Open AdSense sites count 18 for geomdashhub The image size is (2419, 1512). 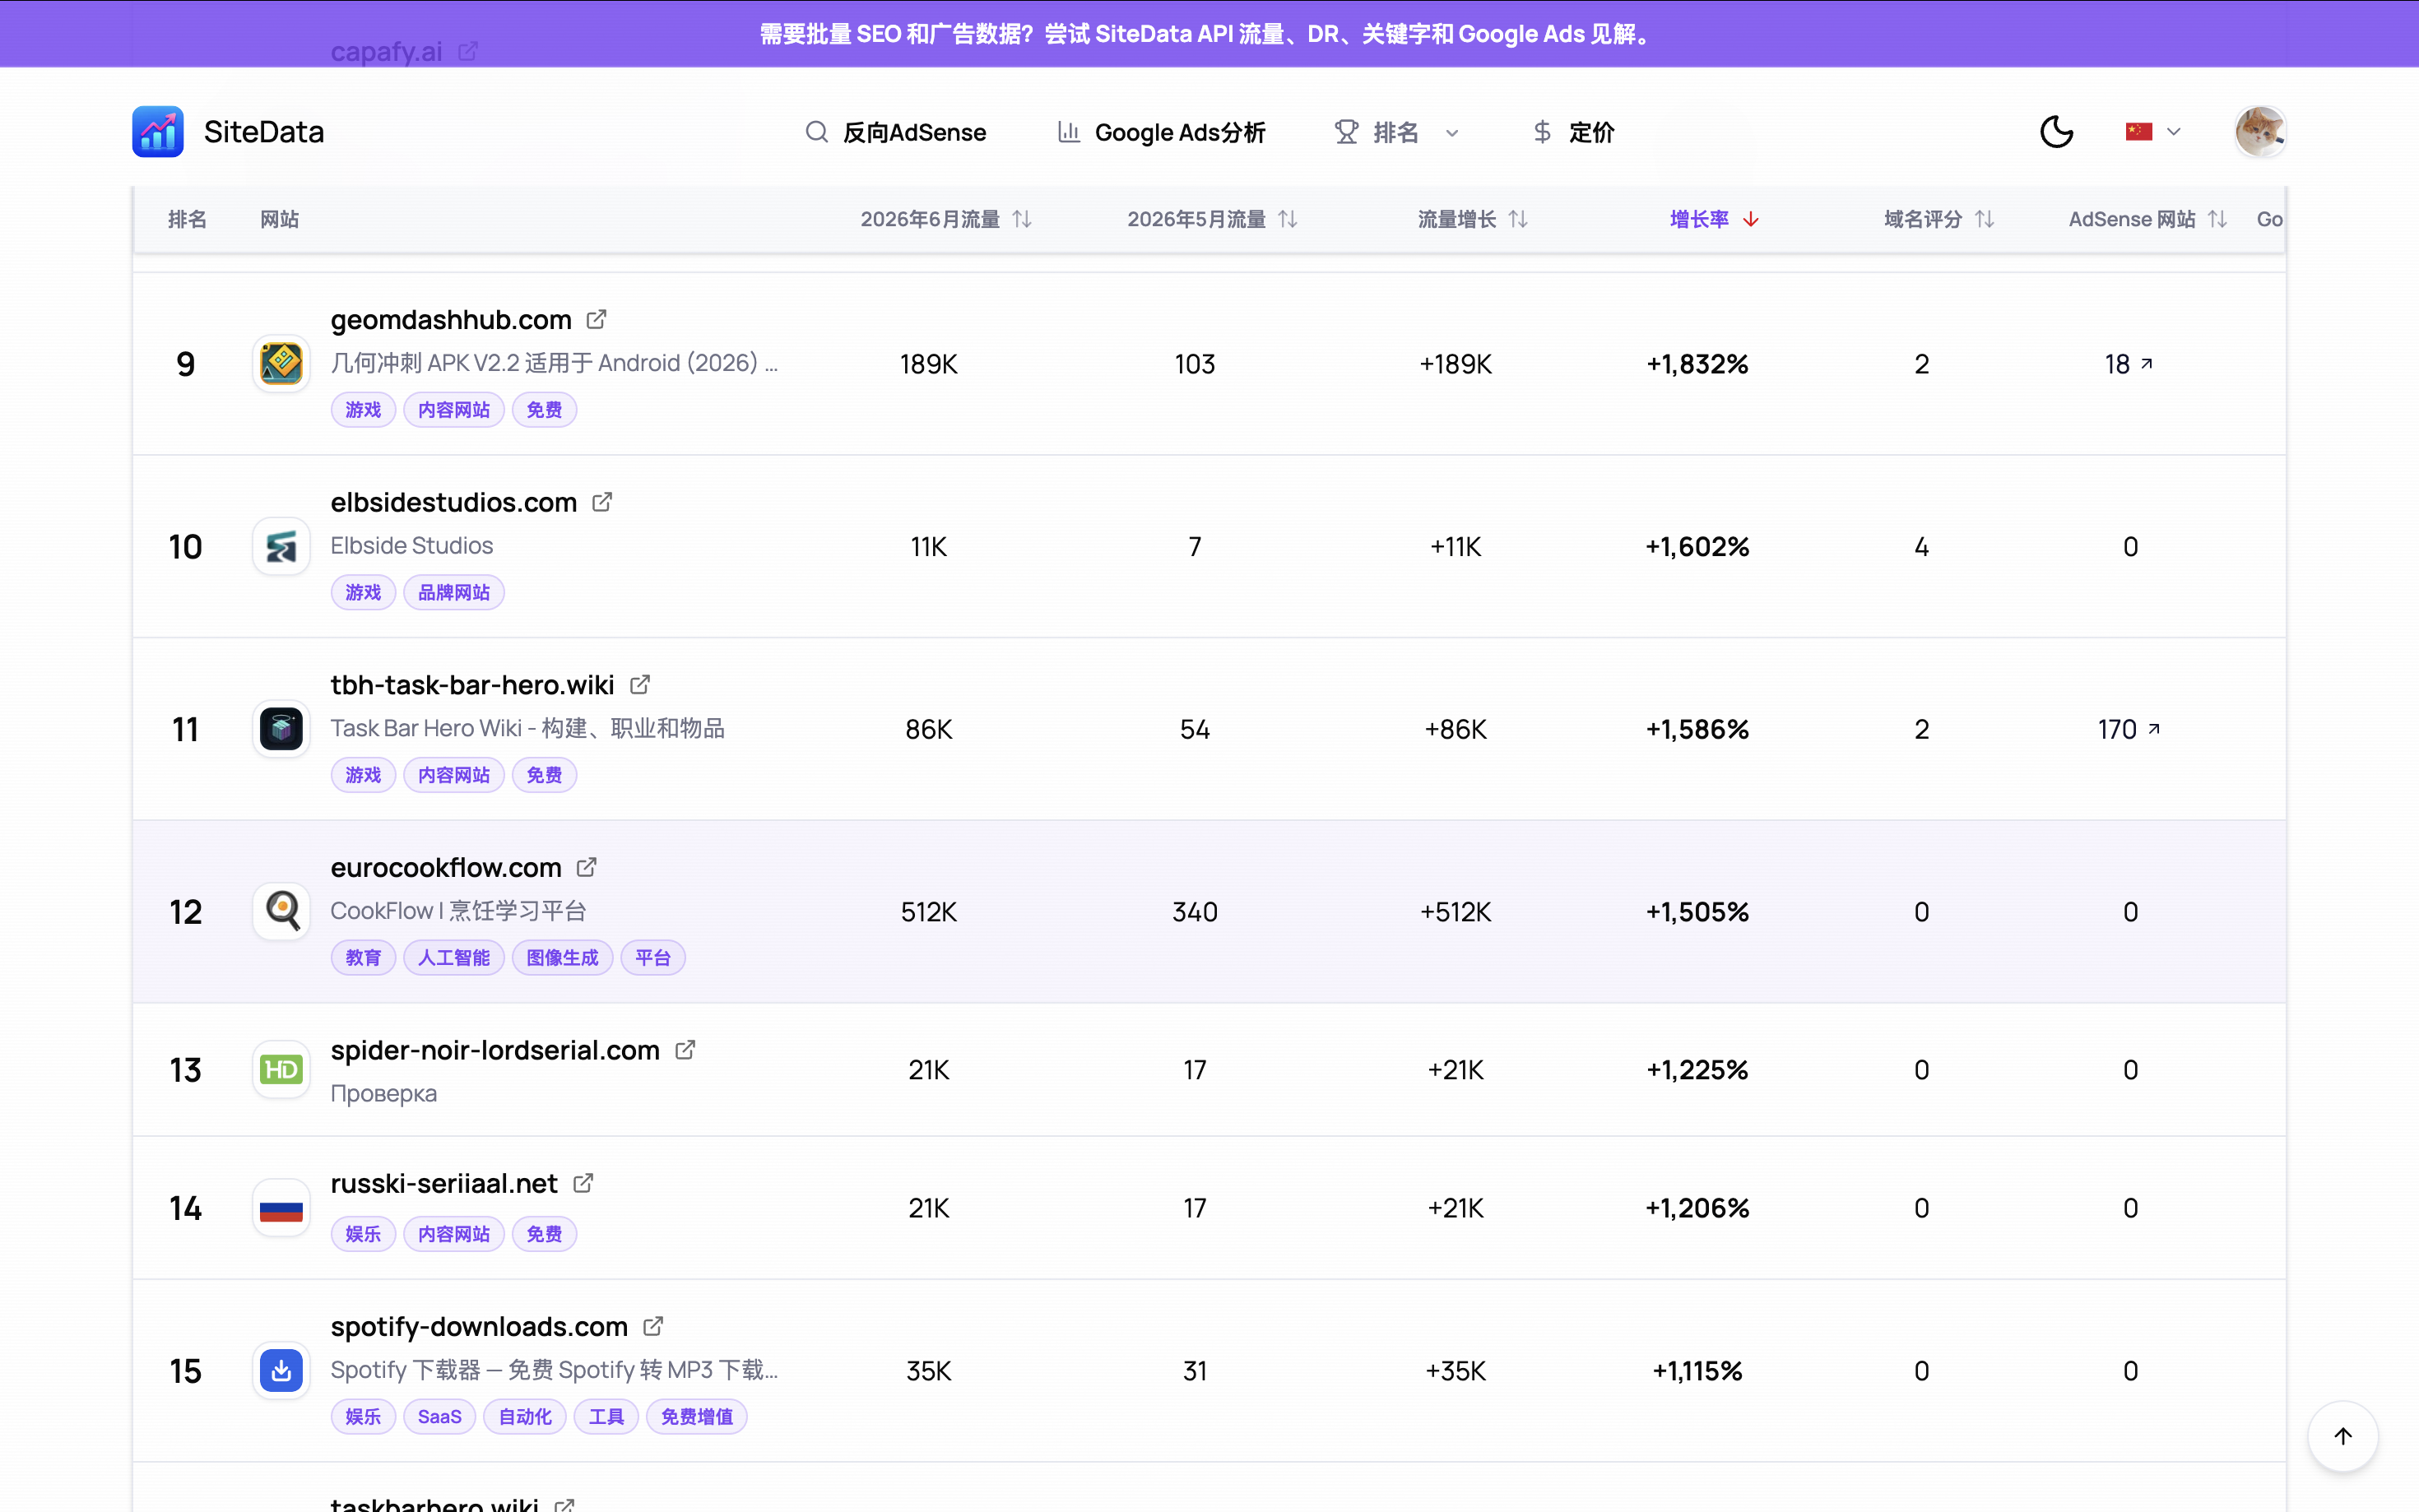click(2129, 364)
